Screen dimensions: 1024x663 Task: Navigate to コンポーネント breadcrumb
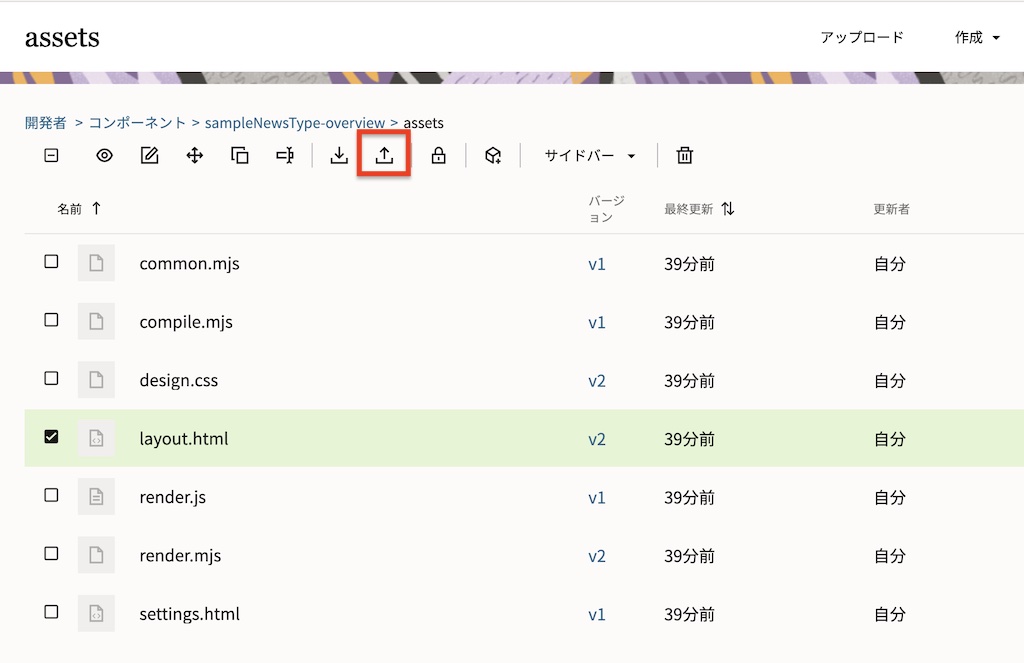pyautogui.click(x=137, y=123)
